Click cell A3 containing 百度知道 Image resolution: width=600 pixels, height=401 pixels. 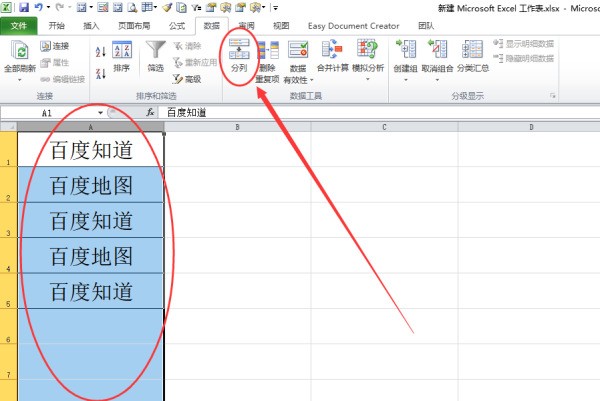(x=91, y=220)
